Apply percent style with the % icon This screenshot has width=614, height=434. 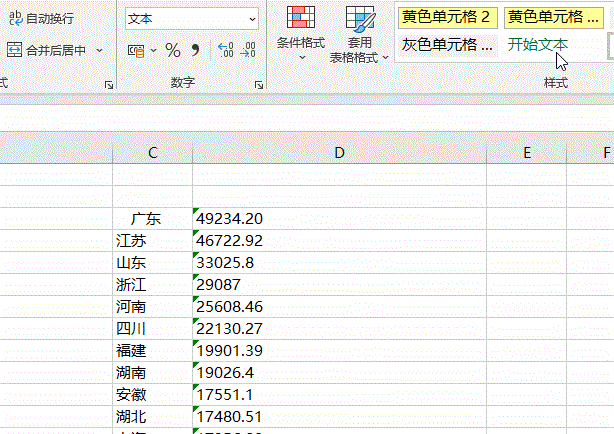point(173,51)
